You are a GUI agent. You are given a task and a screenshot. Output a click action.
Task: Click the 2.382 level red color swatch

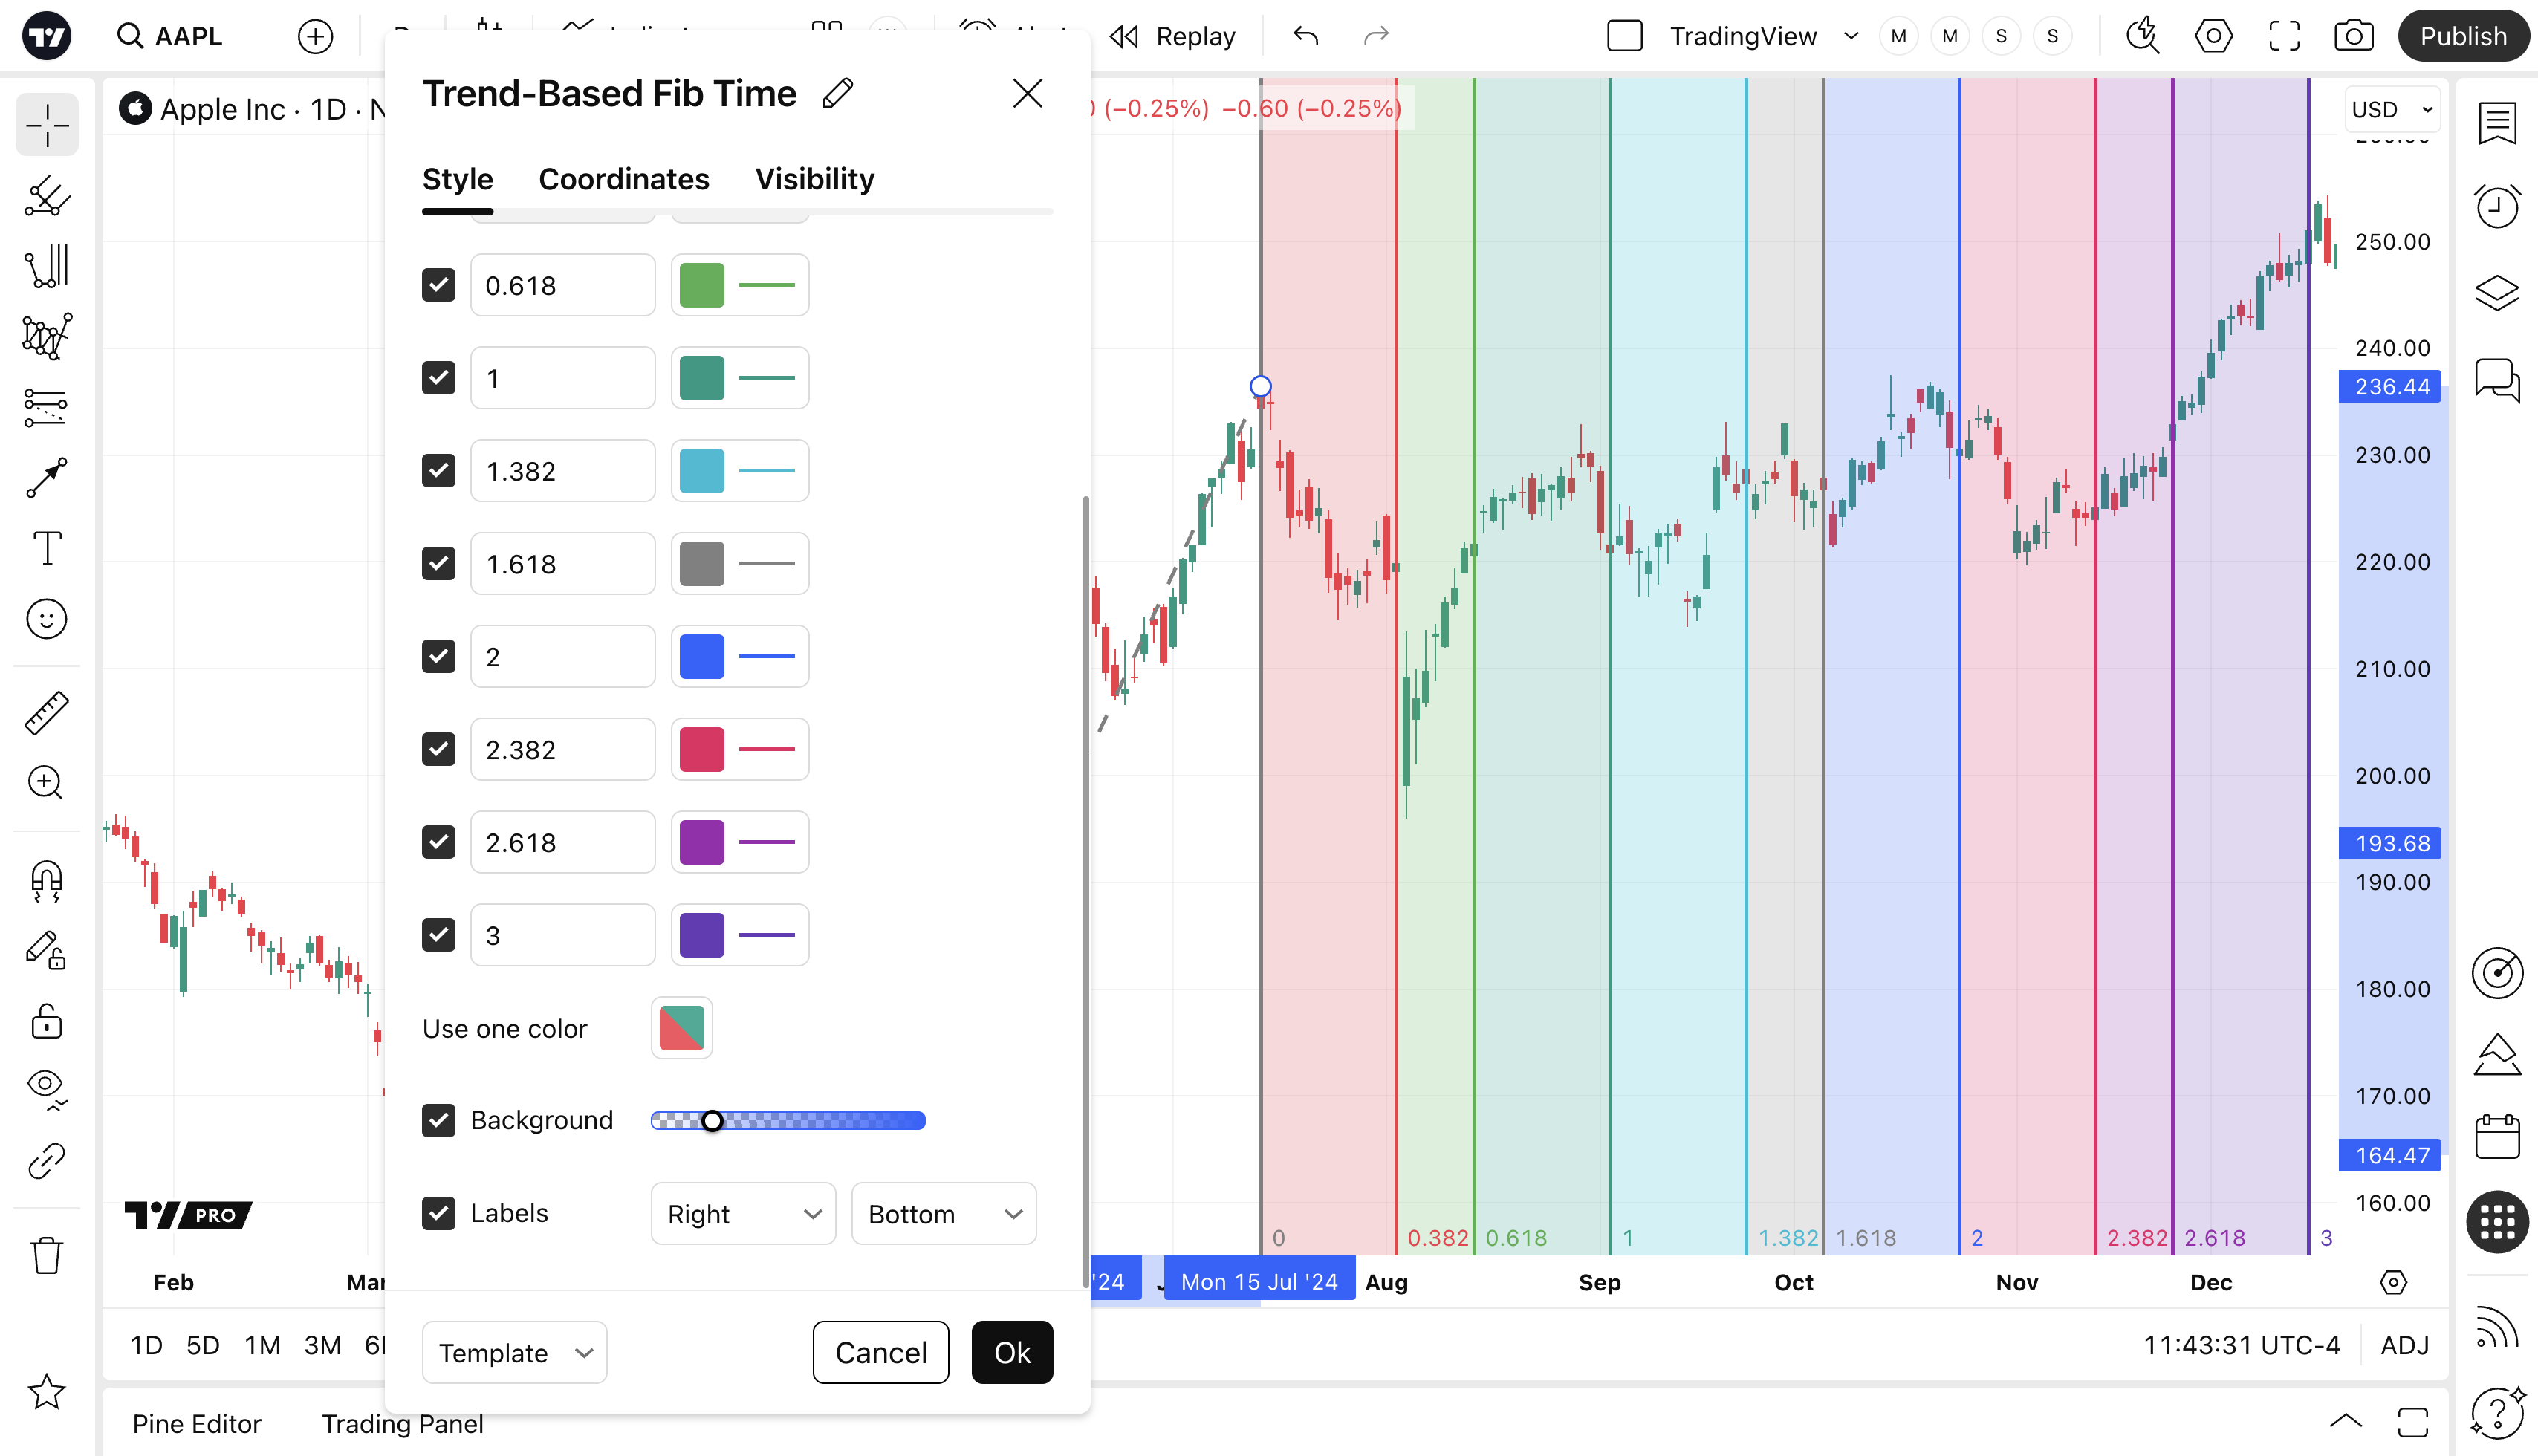click(x=702, y=749)
